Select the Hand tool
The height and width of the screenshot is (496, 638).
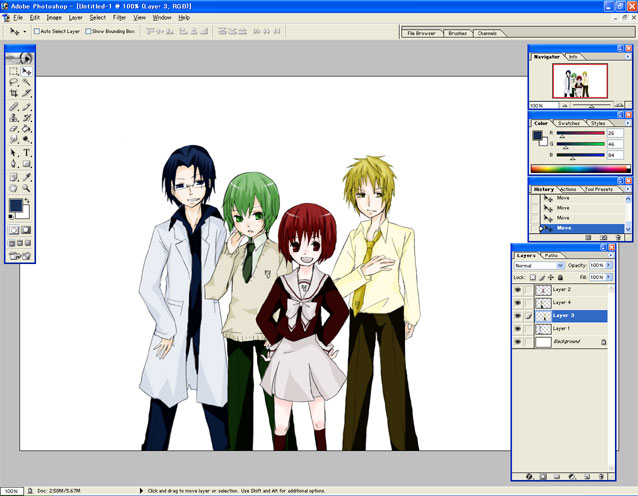[14, 188]
